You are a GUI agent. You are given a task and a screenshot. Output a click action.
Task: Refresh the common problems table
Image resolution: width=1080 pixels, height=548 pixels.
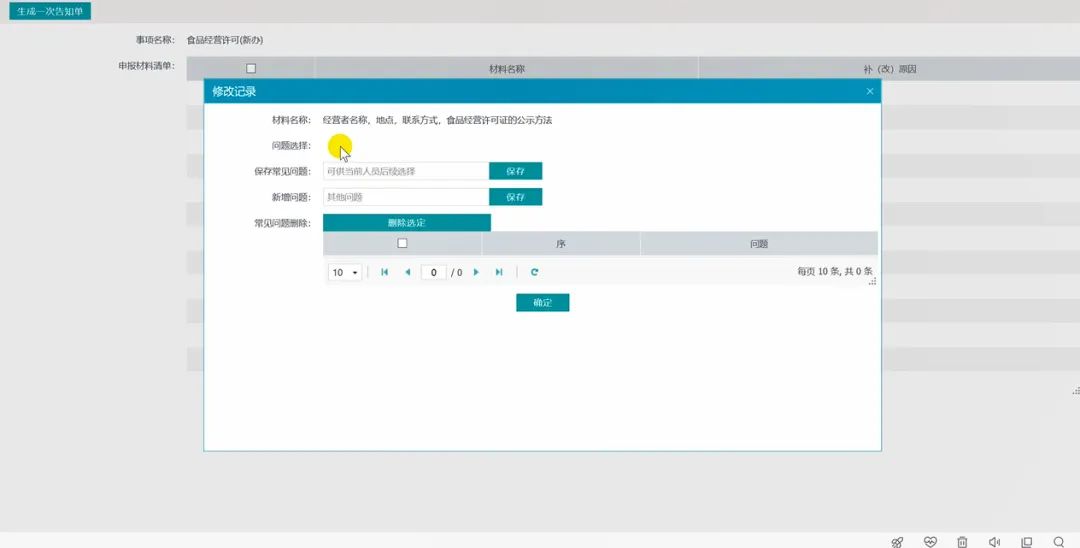[535, 272]
